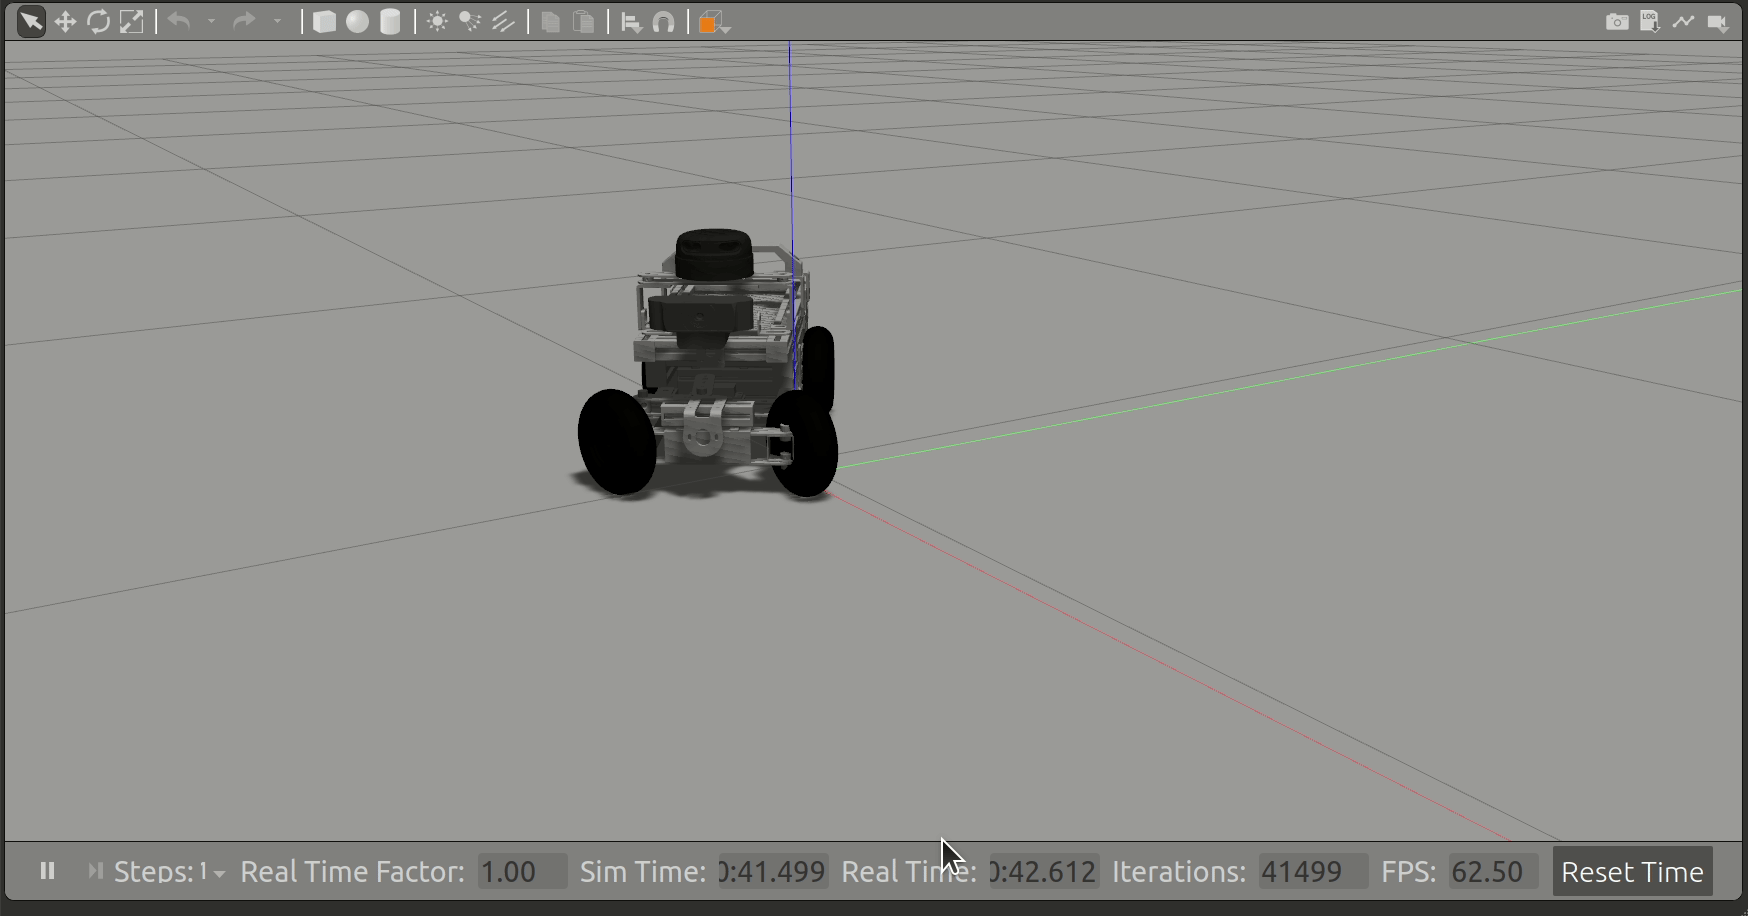Insert a box shape
This screenshot has height=916, width=1748.
click(x=324, y=22)
